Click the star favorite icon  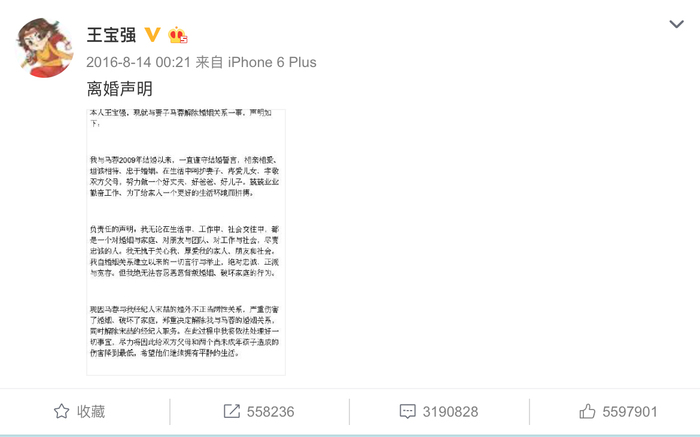point(62,411)
